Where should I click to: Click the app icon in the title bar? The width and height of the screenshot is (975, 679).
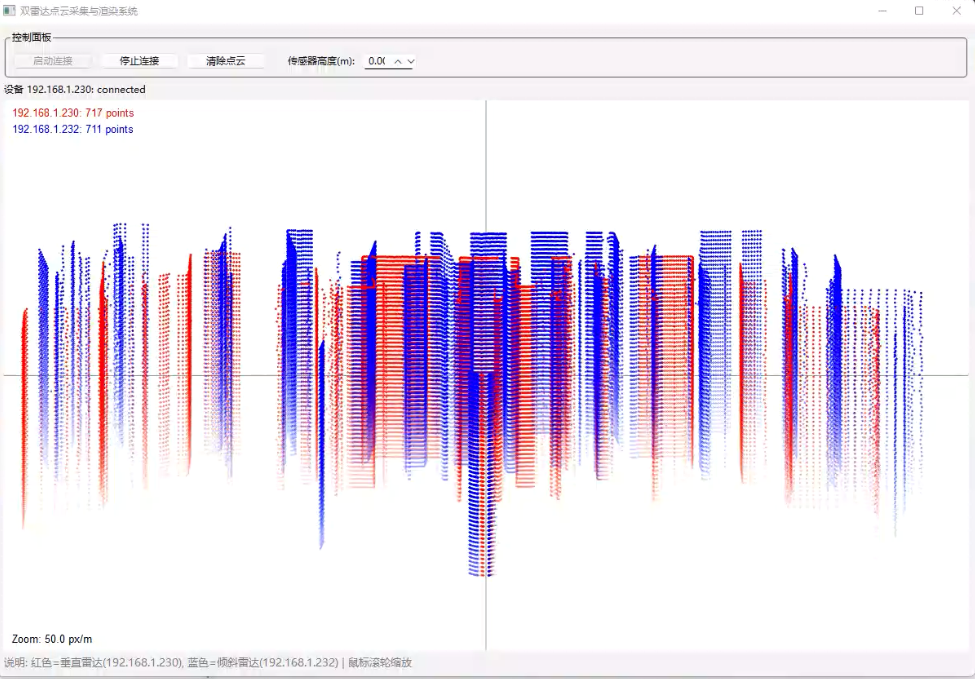click(9, 11)
